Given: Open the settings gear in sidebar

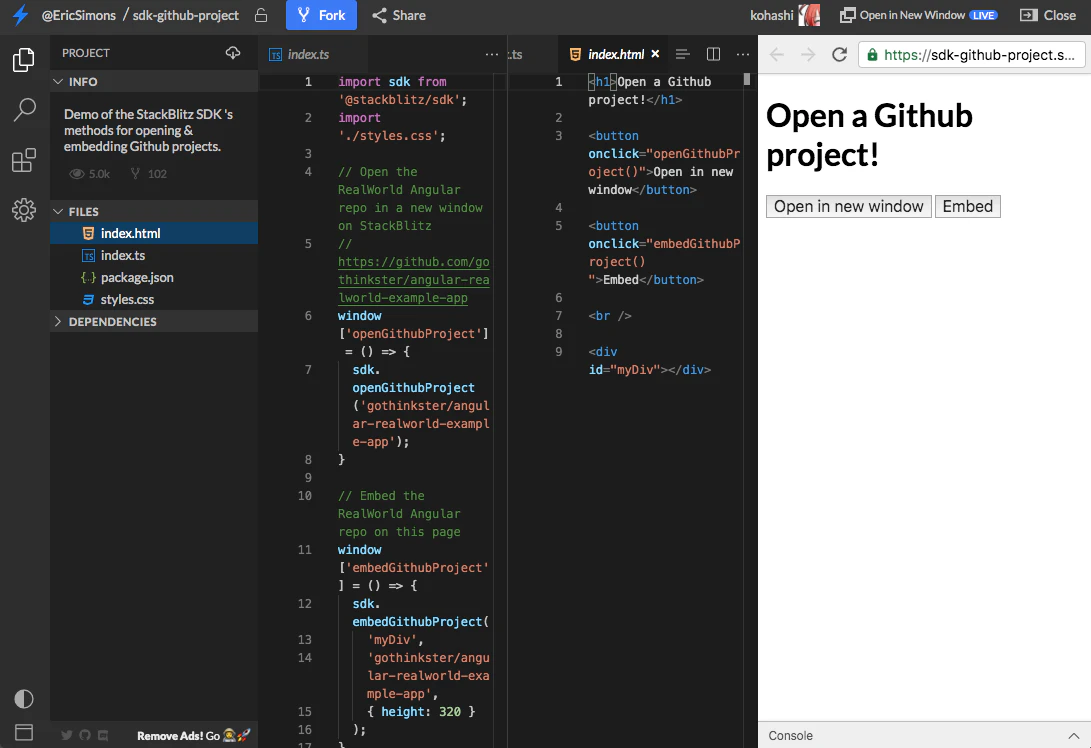Looking at the screenshot, I should 24,209.
